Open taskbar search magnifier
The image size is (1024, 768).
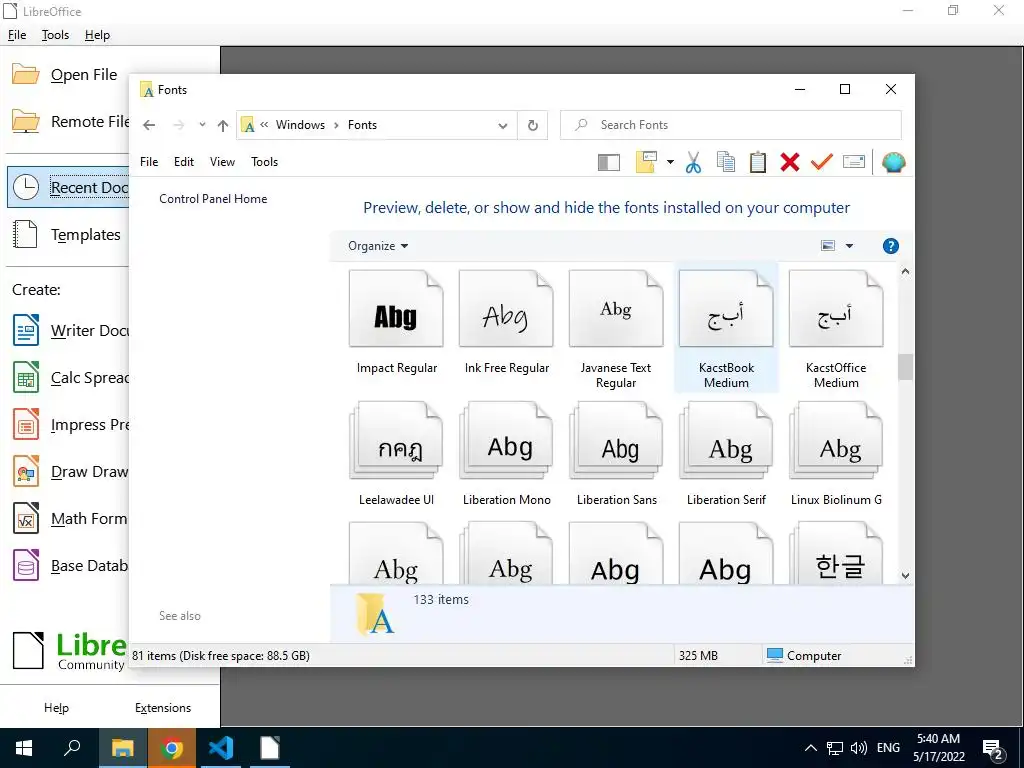pos(72,748)
